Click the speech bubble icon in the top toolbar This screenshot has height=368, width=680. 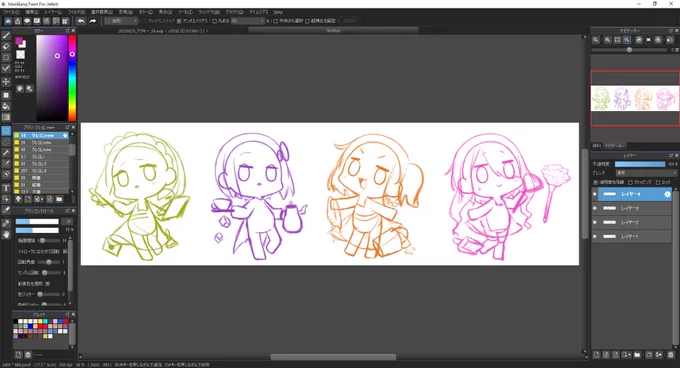coord(27,21)
